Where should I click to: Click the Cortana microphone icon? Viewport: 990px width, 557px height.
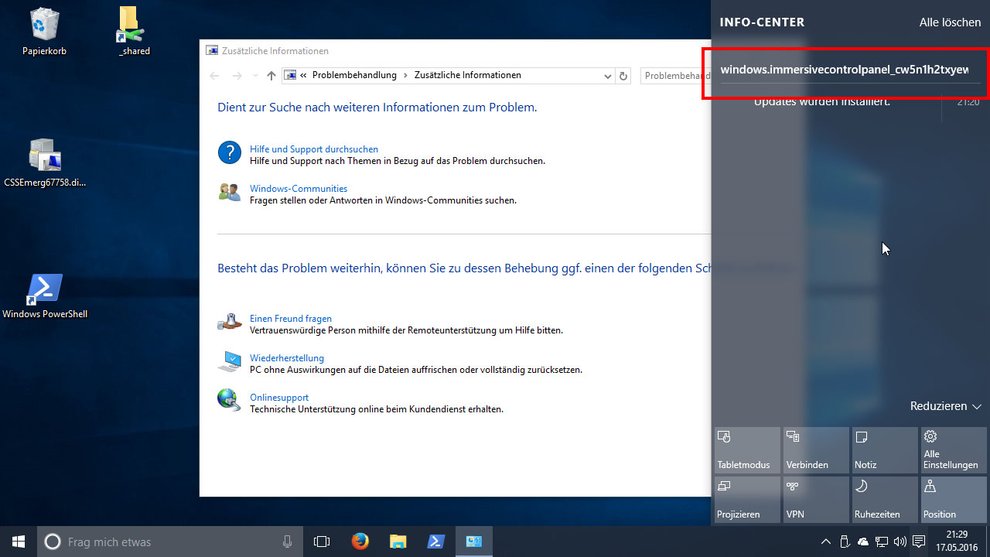[x=287, y=542]
